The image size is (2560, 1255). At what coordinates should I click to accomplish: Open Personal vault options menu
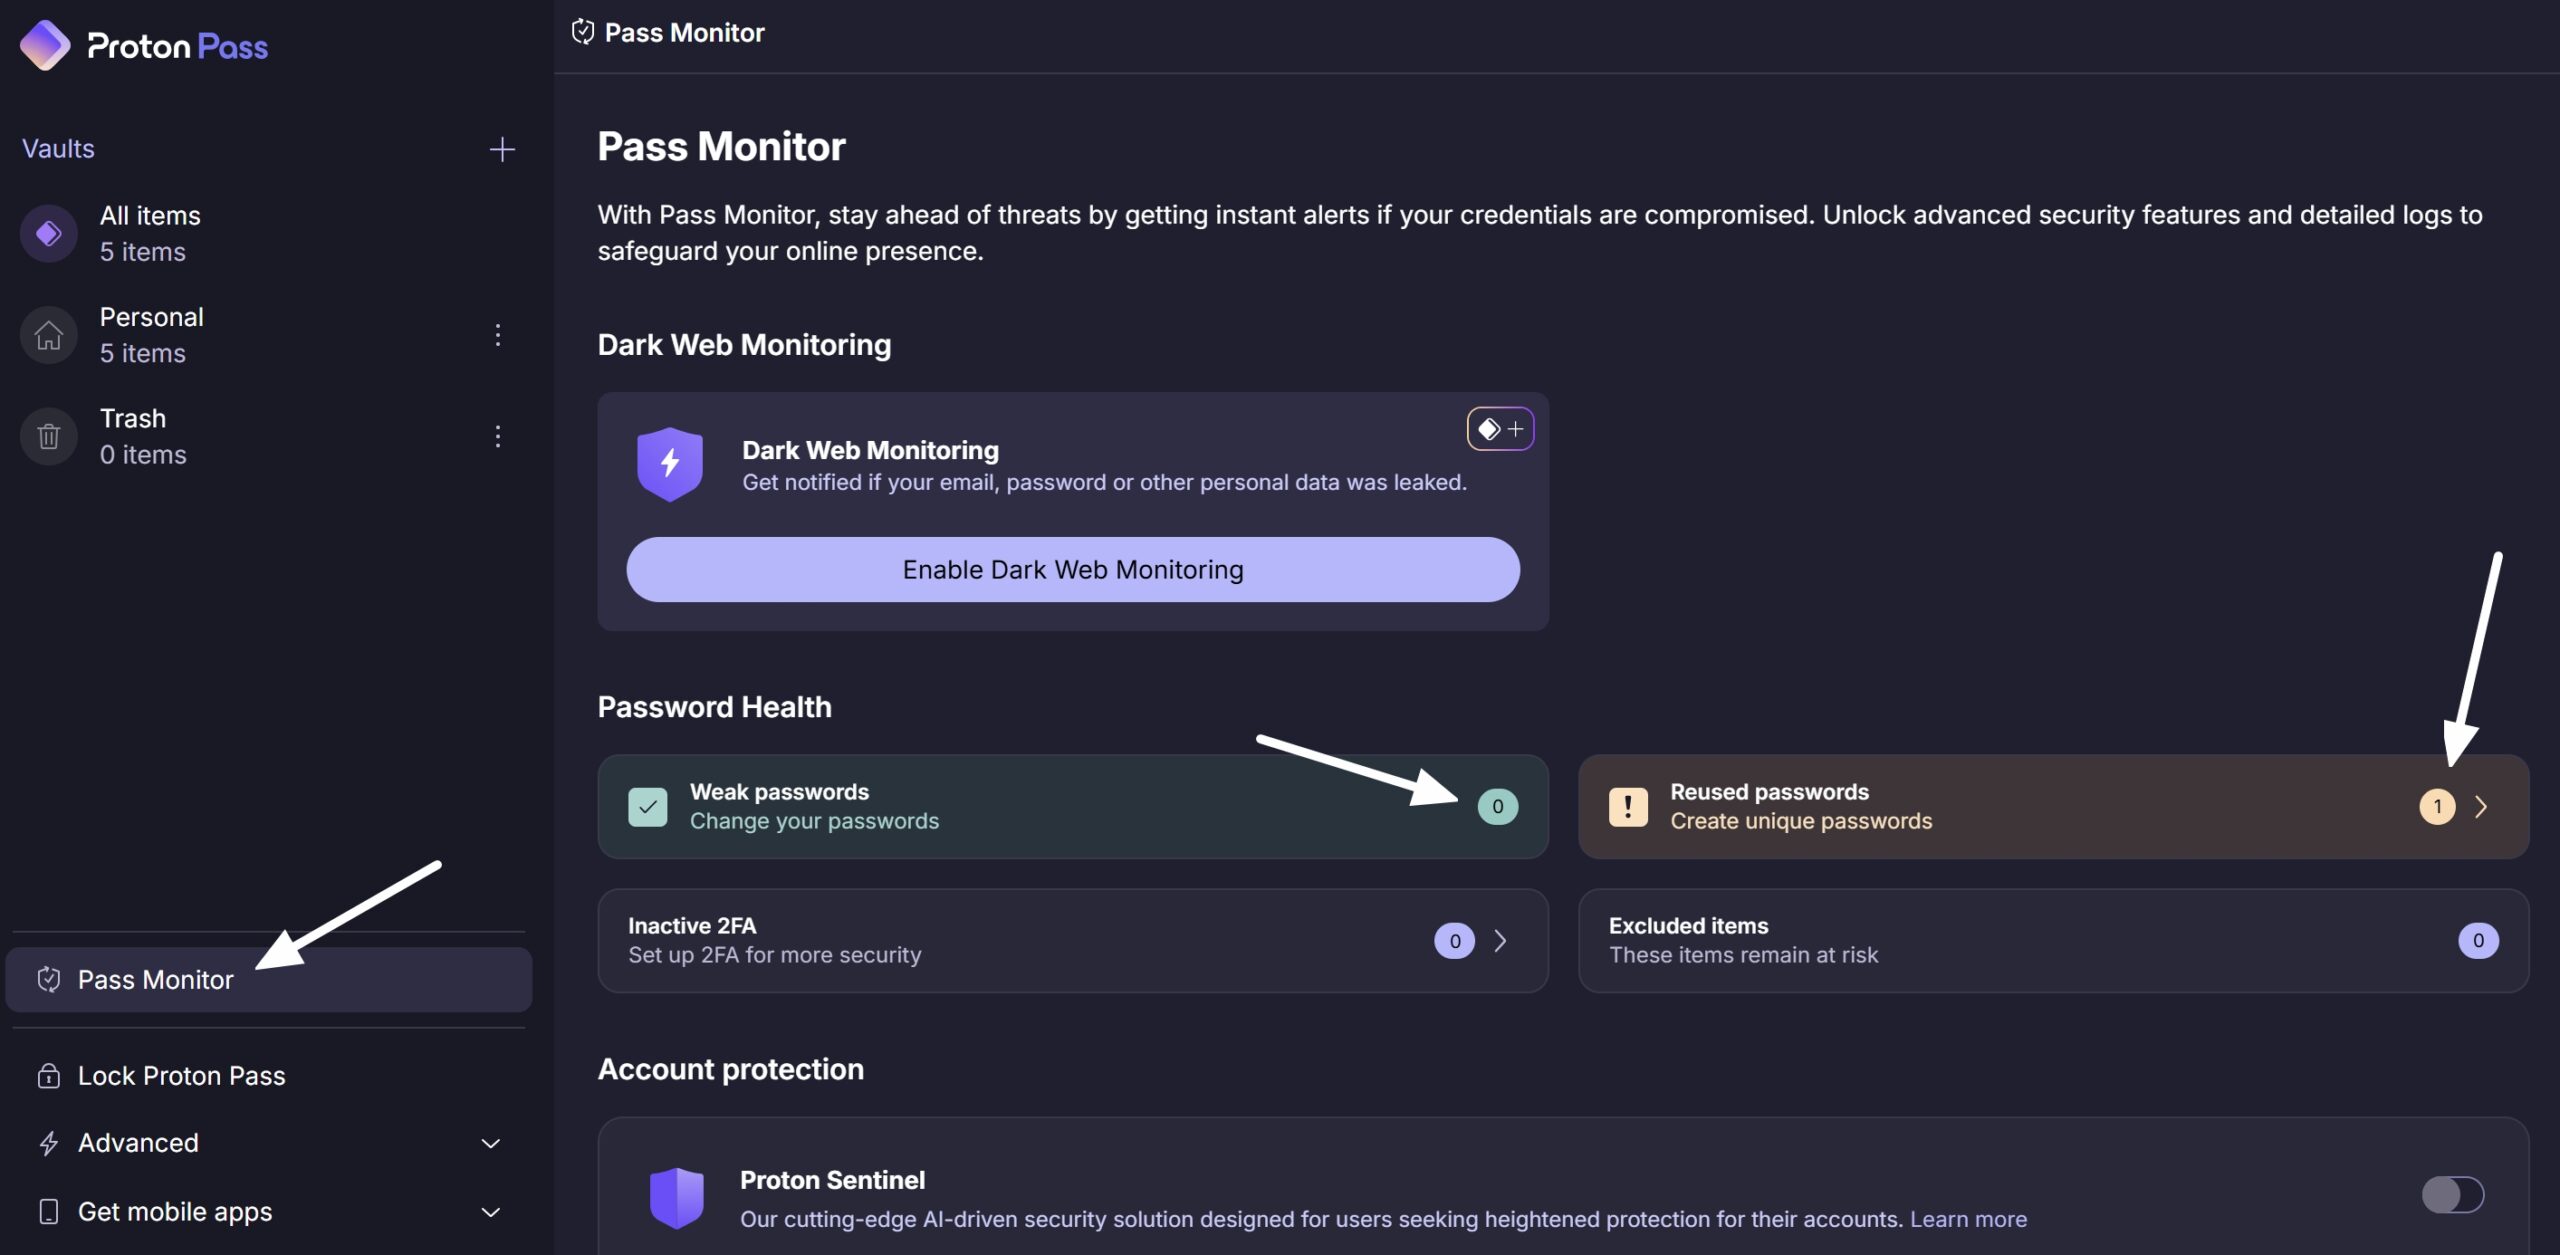(497, 335)
